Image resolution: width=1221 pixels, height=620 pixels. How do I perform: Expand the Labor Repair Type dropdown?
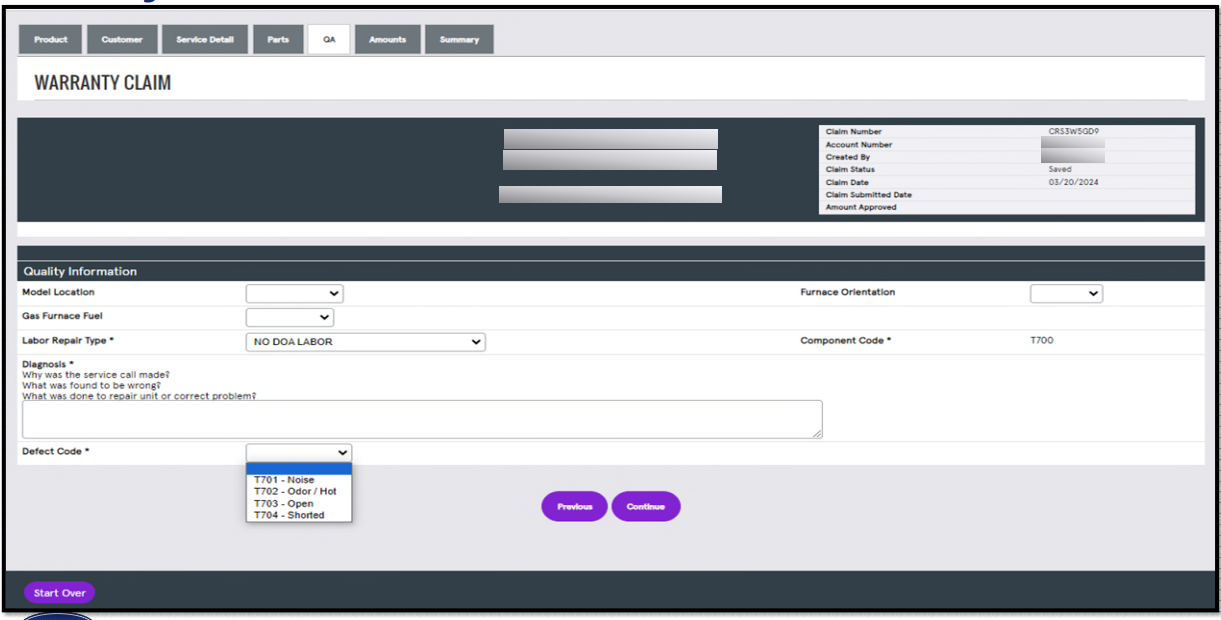(365, 341)
